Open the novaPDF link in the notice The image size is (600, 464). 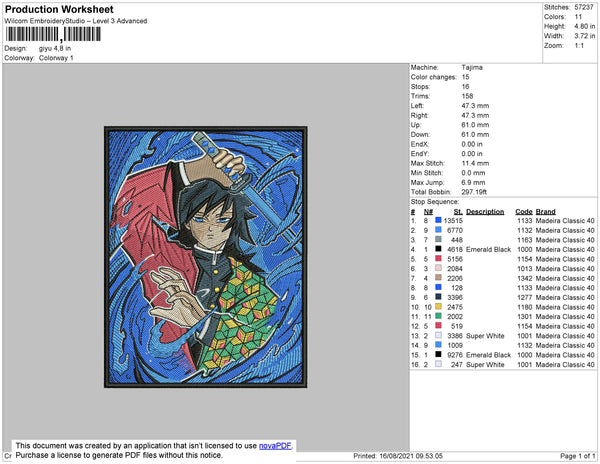275,446
